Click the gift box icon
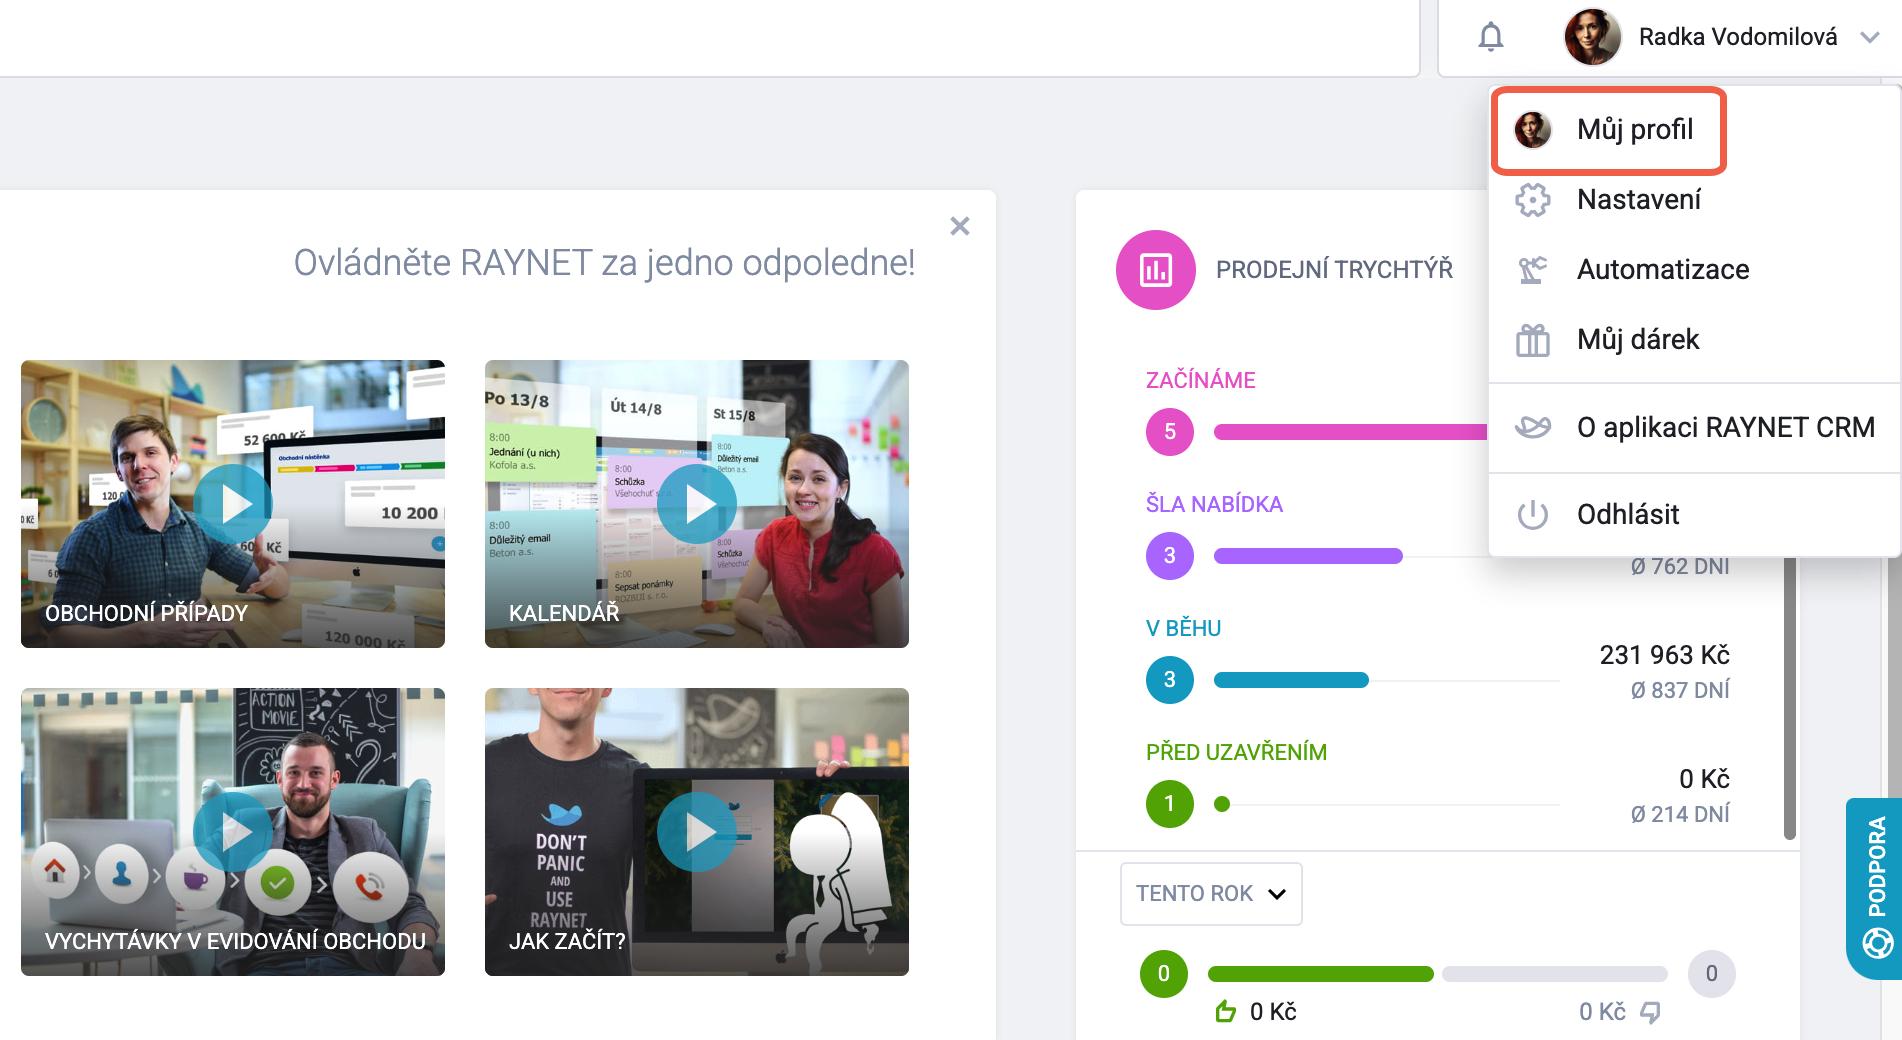This screenshot has width=1902, height=1040. coord(1532,340)
